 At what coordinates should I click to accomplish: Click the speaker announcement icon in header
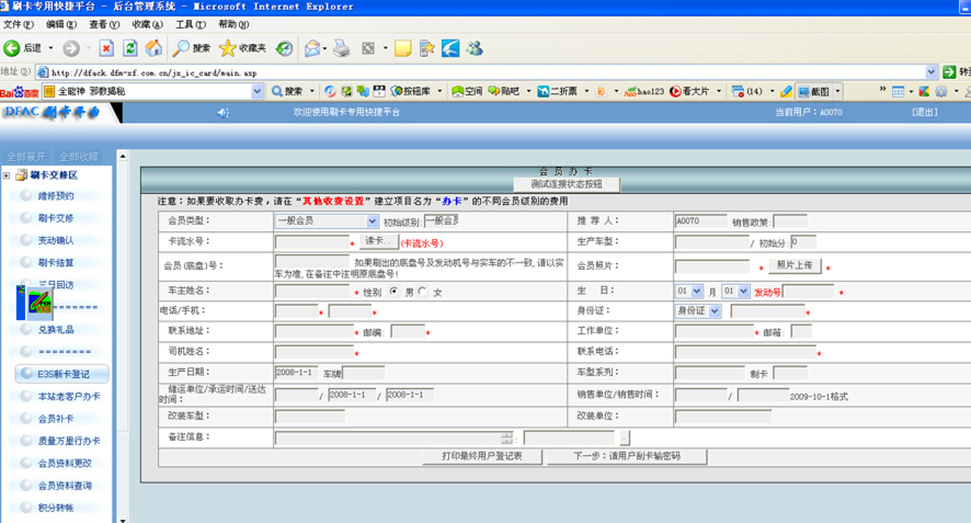click(223, 113)
